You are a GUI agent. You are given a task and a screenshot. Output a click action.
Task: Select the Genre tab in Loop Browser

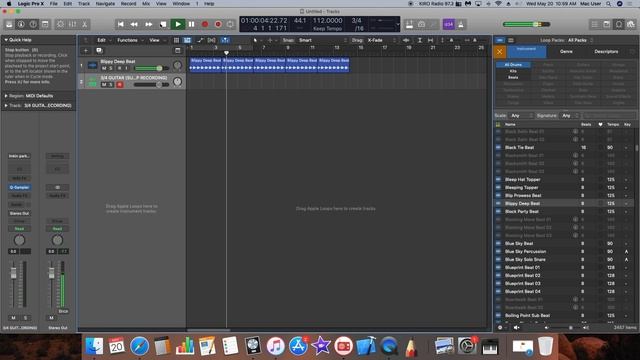[566, 52]
